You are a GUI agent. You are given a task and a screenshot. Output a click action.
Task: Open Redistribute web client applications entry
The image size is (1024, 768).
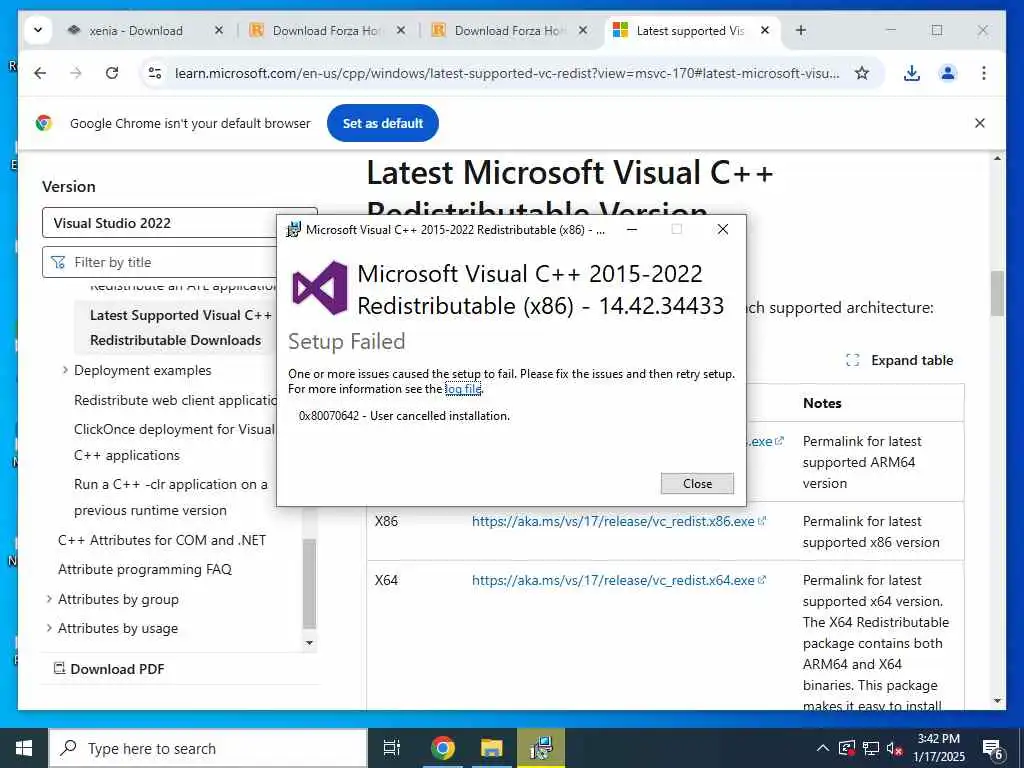click(175, 400)
